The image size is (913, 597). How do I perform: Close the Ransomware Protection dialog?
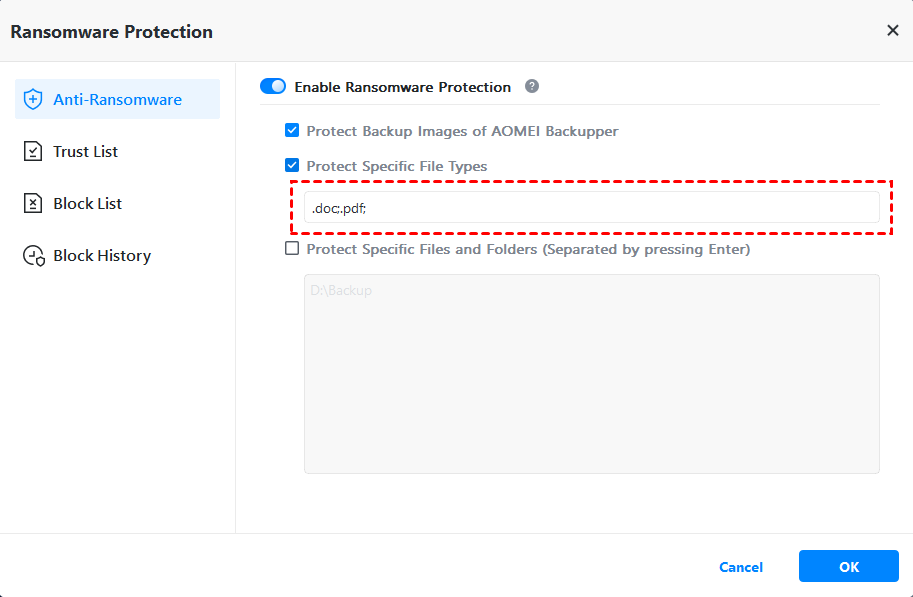(x=893, y=31)
